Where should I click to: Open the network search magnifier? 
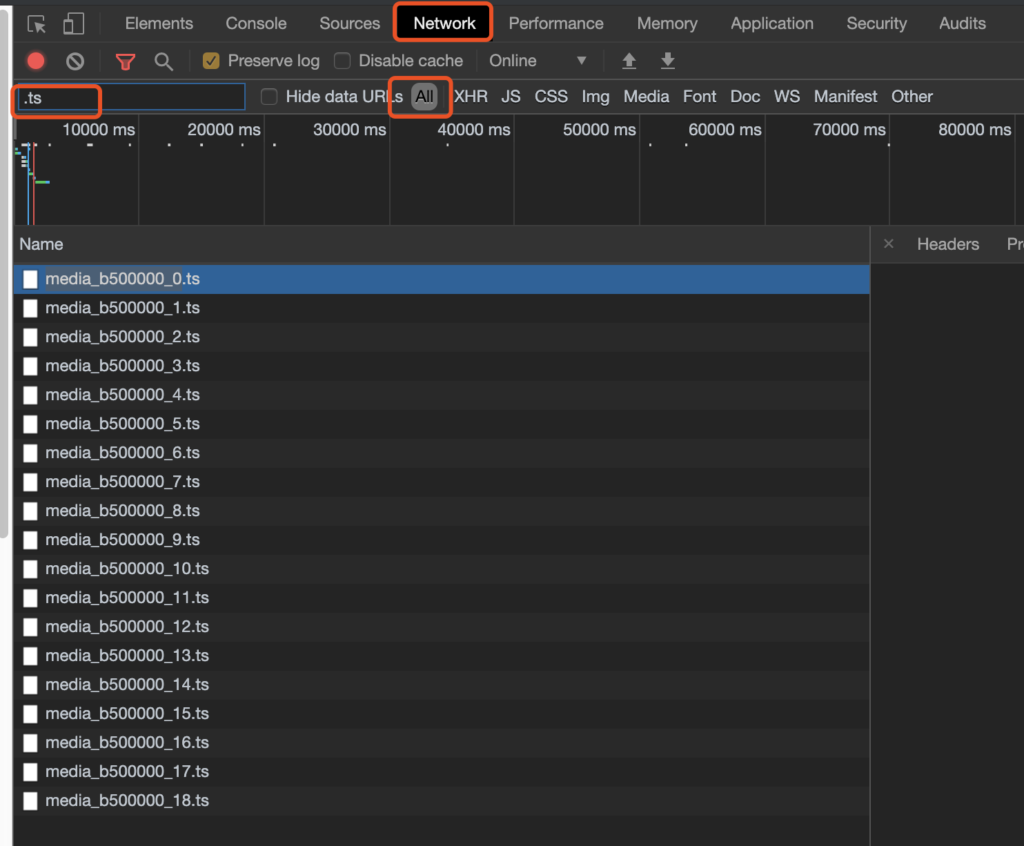163,61
